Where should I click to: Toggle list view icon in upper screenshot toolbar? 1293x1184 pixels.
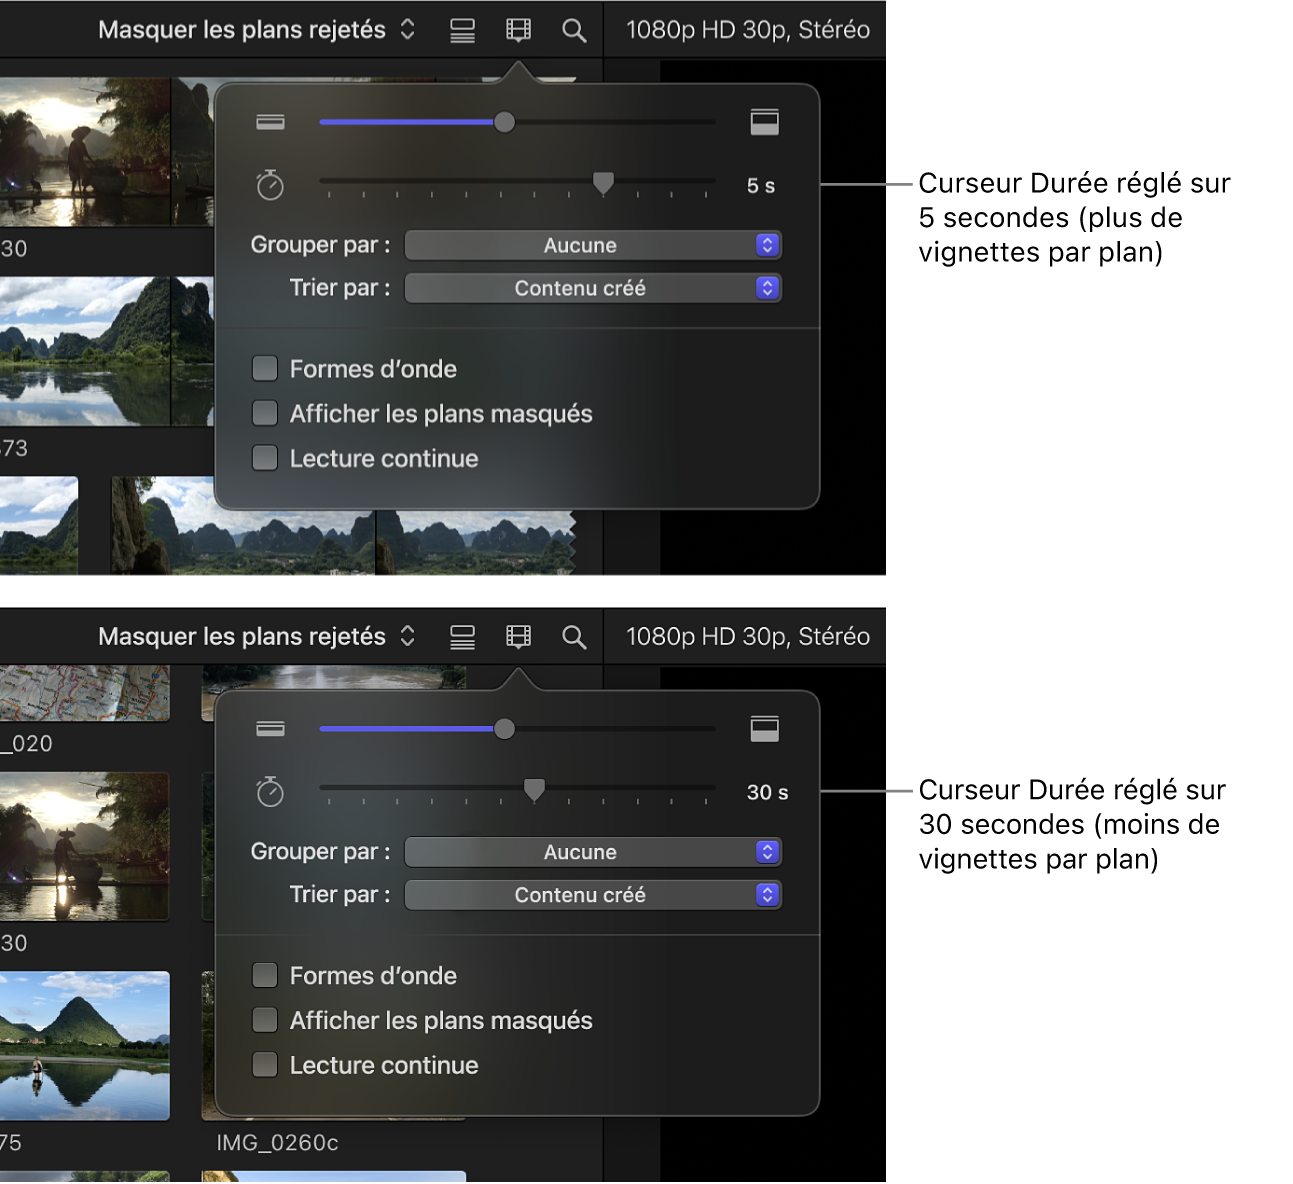coord(462,31)
